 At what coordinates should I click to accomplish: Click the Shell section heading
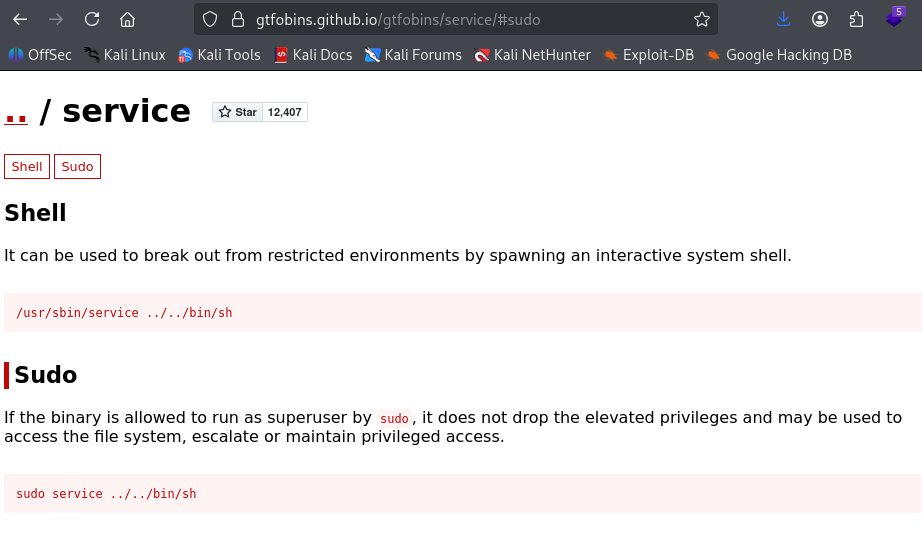(35, 213)
